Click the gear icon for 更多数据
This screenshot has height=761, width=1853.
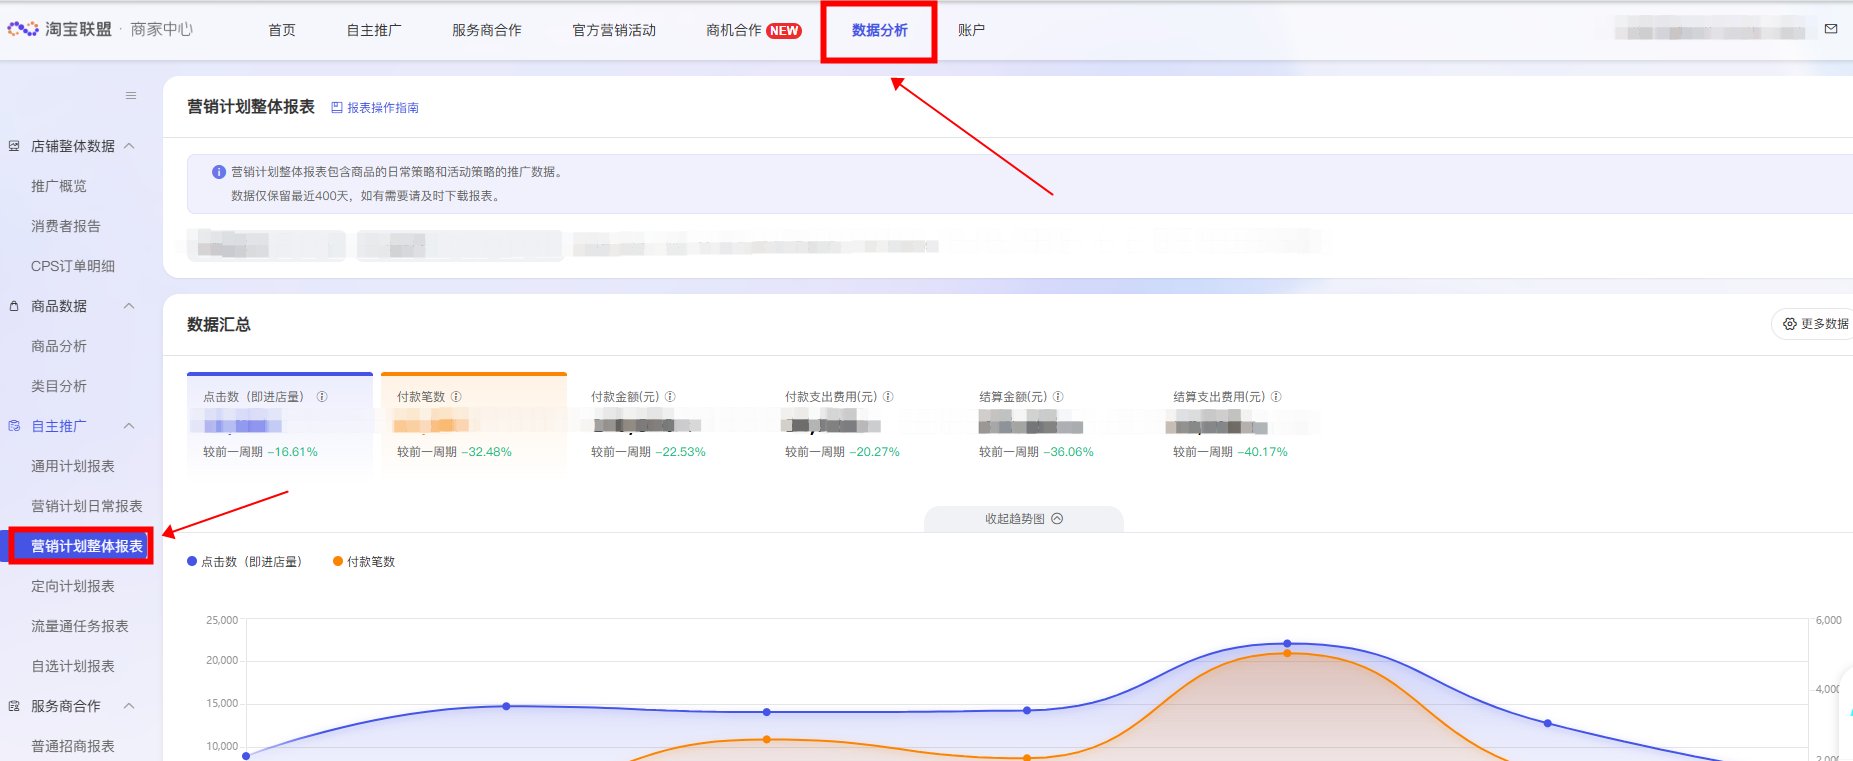pos(1790,324)
